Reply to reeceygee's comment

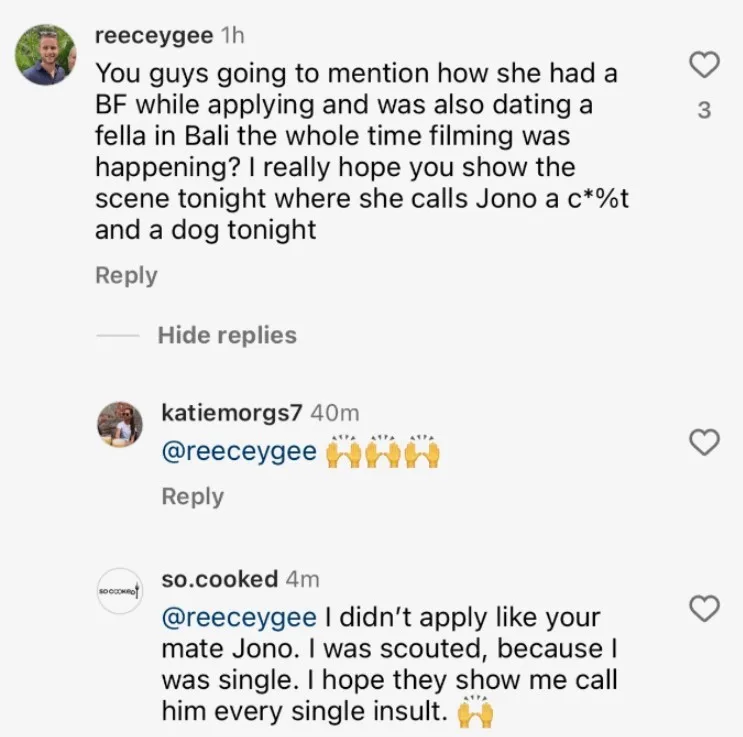126,275
